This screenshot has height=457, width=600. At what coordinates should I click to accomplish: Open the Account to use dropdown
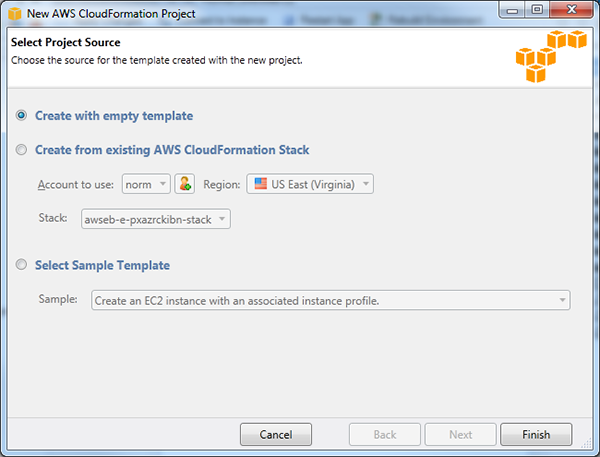[x=146, y=184]
